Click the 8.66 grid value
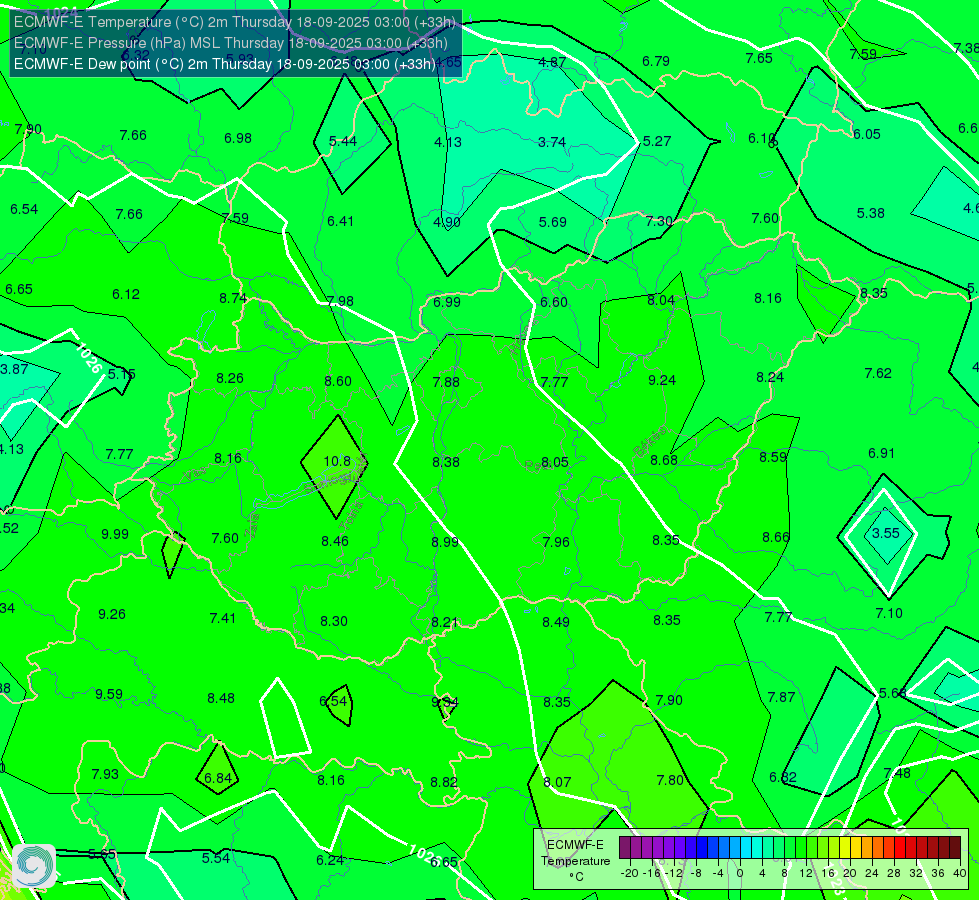 776,537
